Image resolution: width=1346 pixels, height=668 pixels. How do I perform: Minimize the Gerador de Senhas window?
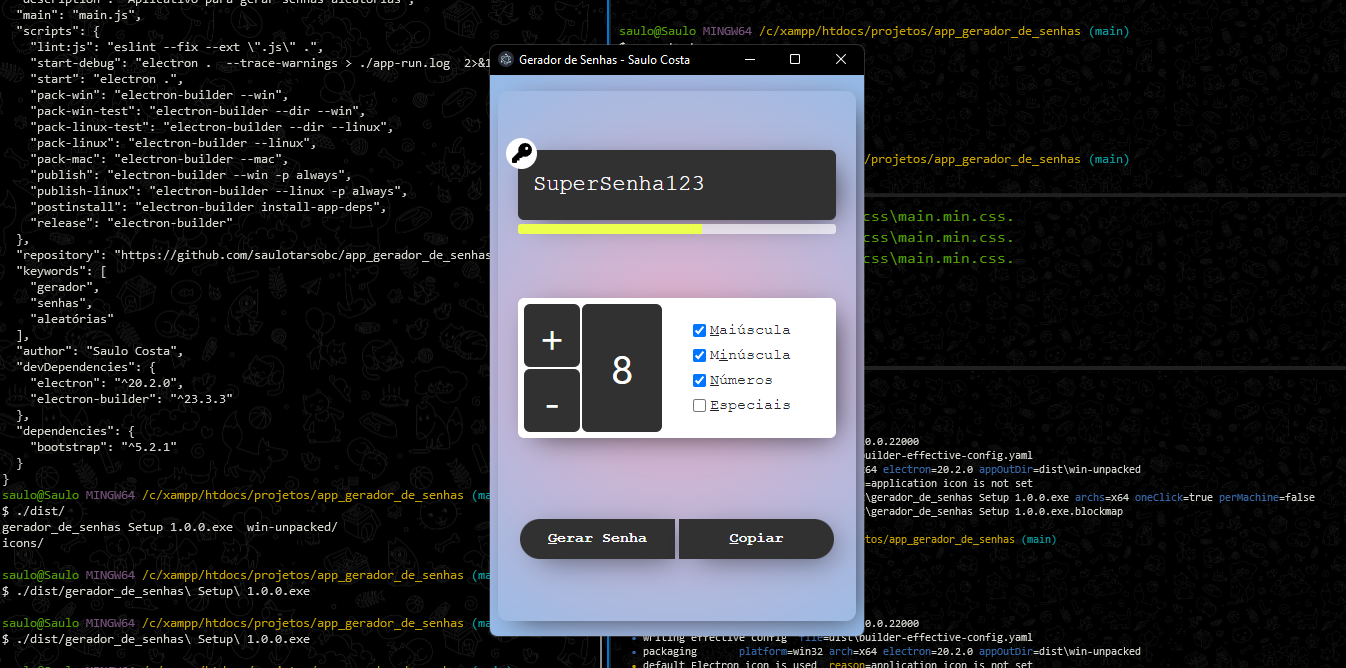click(750, 60)
